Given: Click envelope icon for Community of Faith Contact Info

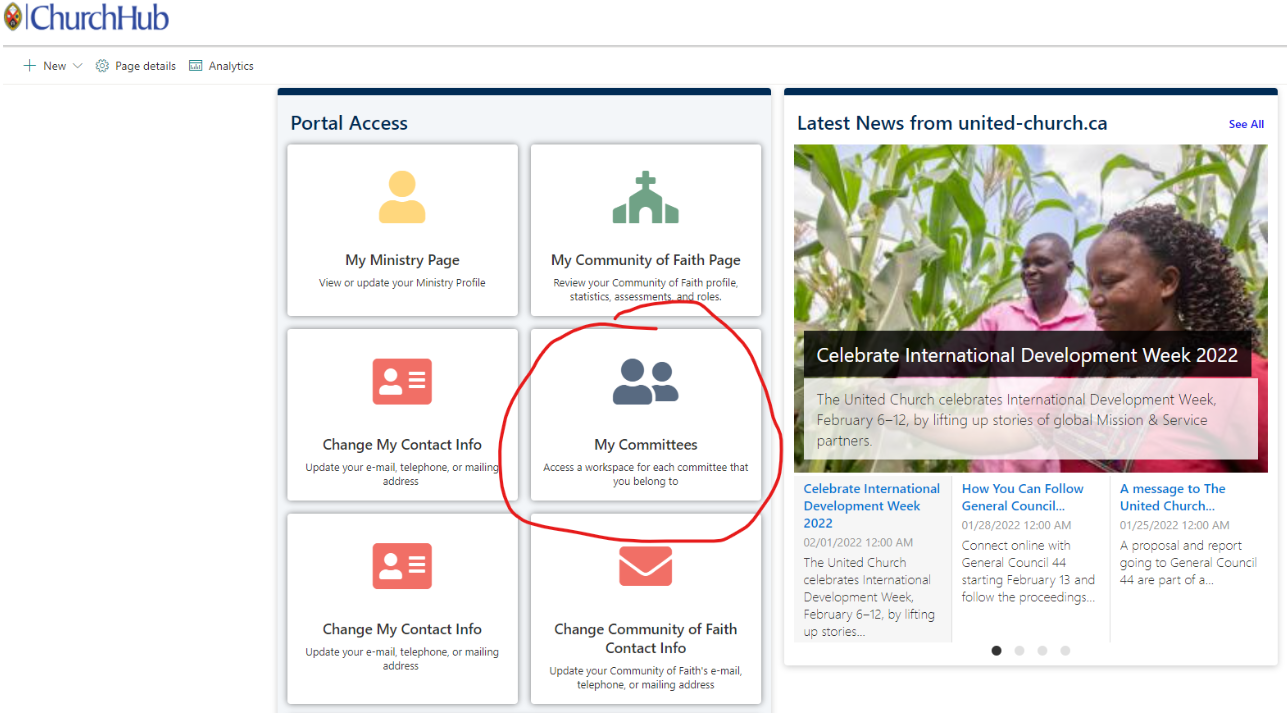Looking at the screenshot, I should click(646, 566).
